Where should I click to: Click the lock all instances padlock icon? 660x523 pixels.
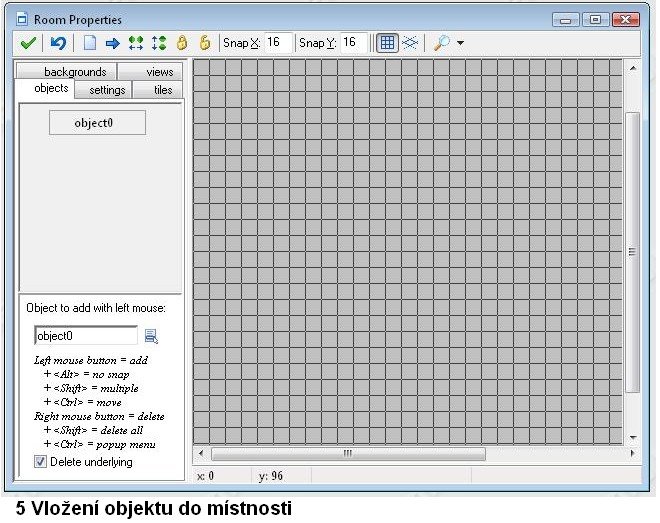(182, 43)
